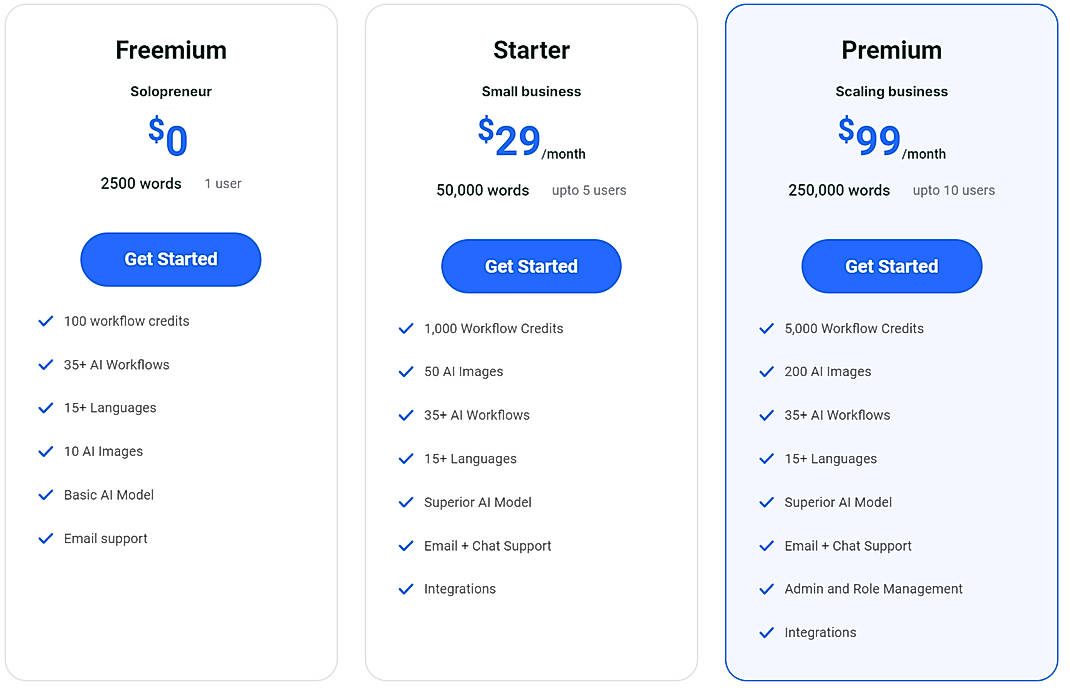Click the checkmark next to Integrations in Premium
Viewport: 1070px width, 688px height.
[767, 632]
